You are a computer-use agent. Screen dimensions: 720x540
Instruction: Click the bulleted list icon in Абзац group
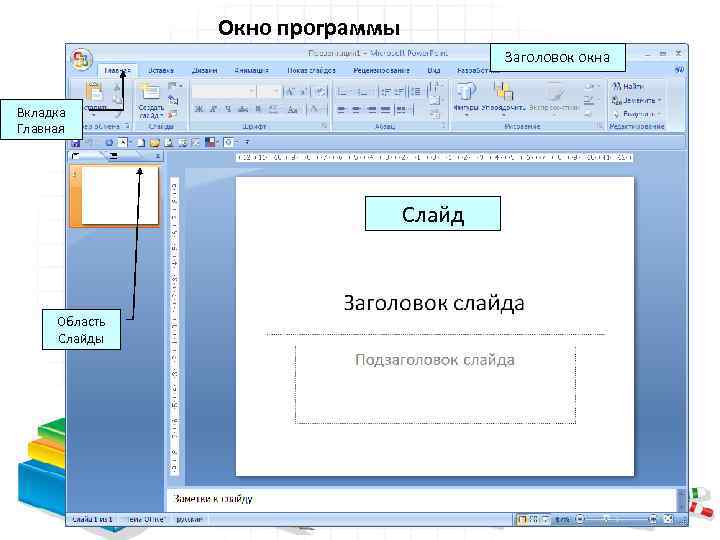coord(342,92)
